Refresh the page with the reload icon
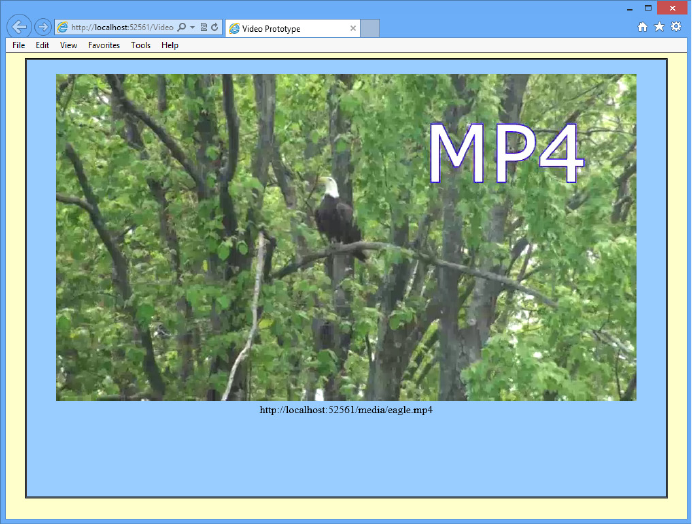This screenshot has width=692, height=524. [x=214, y=27]
